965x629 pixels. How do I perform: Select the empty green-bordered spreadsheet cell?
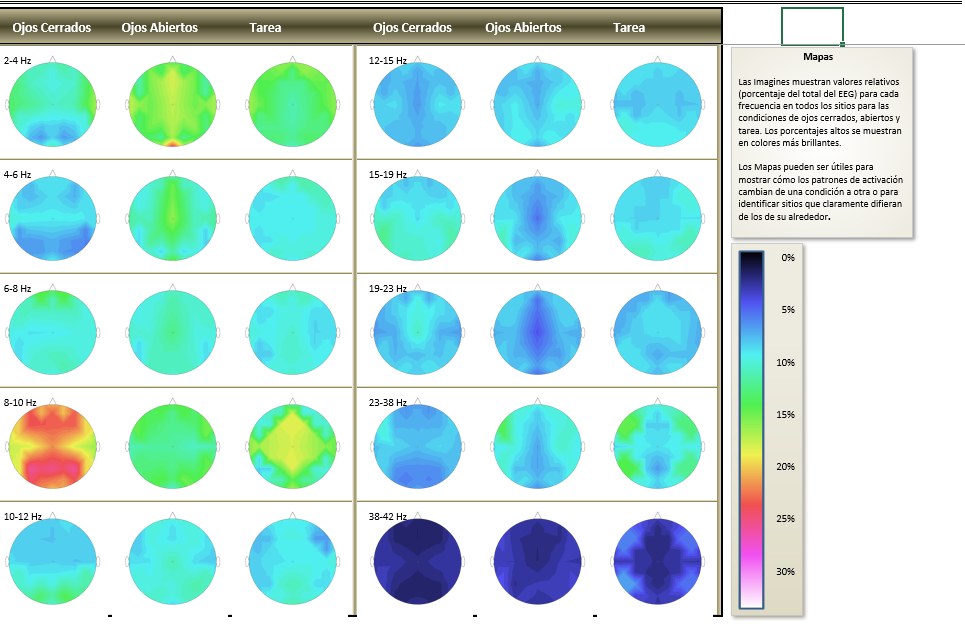[x=812, y=26]
